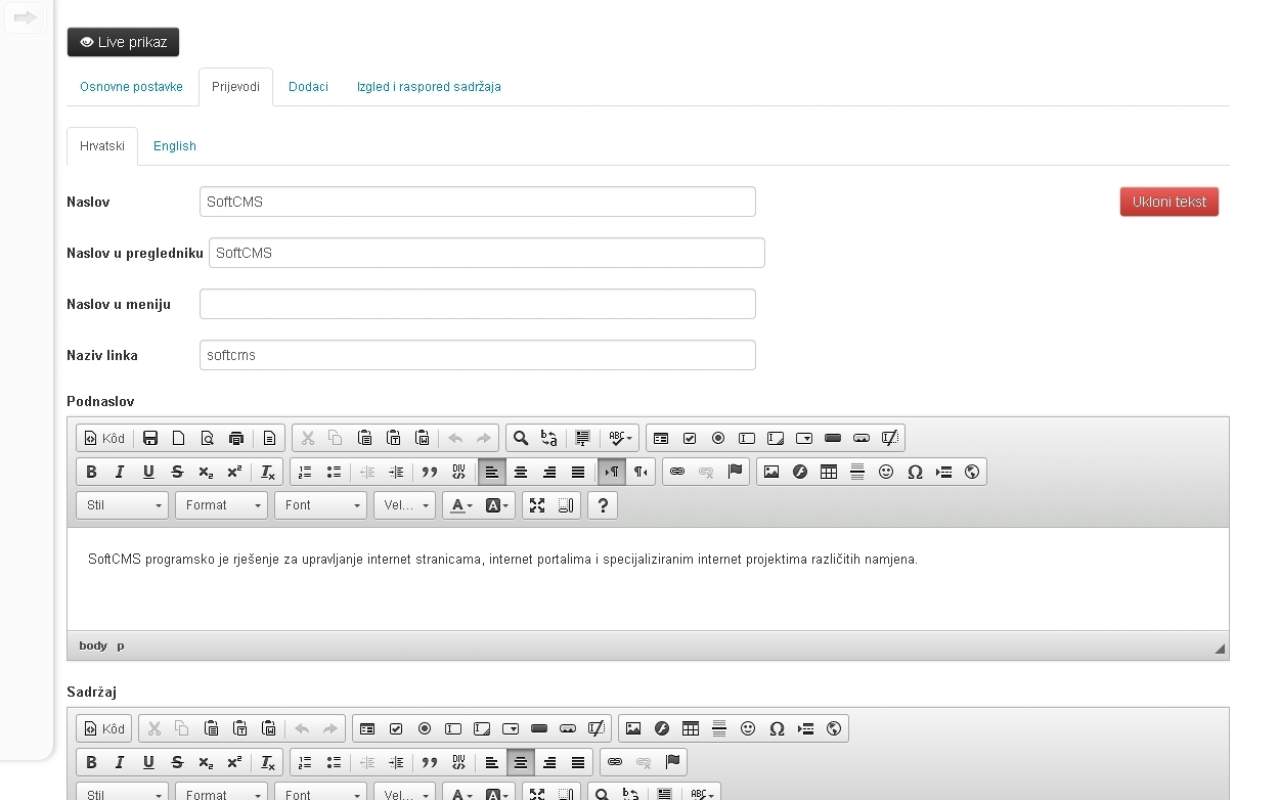Toggle Italic in Podnaslov editor
Viewport: 1280px width, 800px height.
120,472
